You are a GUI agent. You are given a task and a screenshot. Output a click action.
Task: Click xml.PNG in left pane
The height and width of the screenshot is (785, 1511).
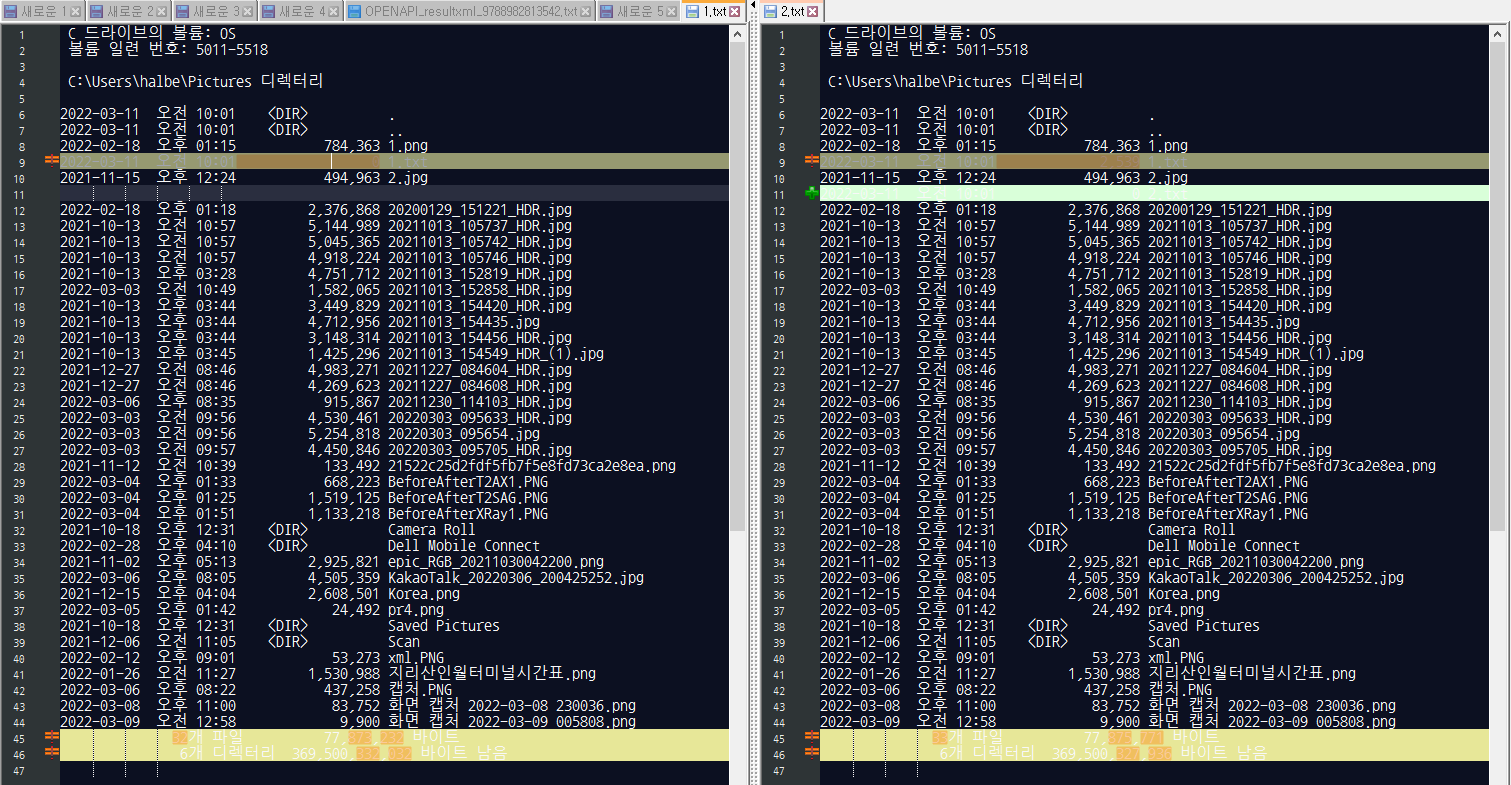coord(416,658)
